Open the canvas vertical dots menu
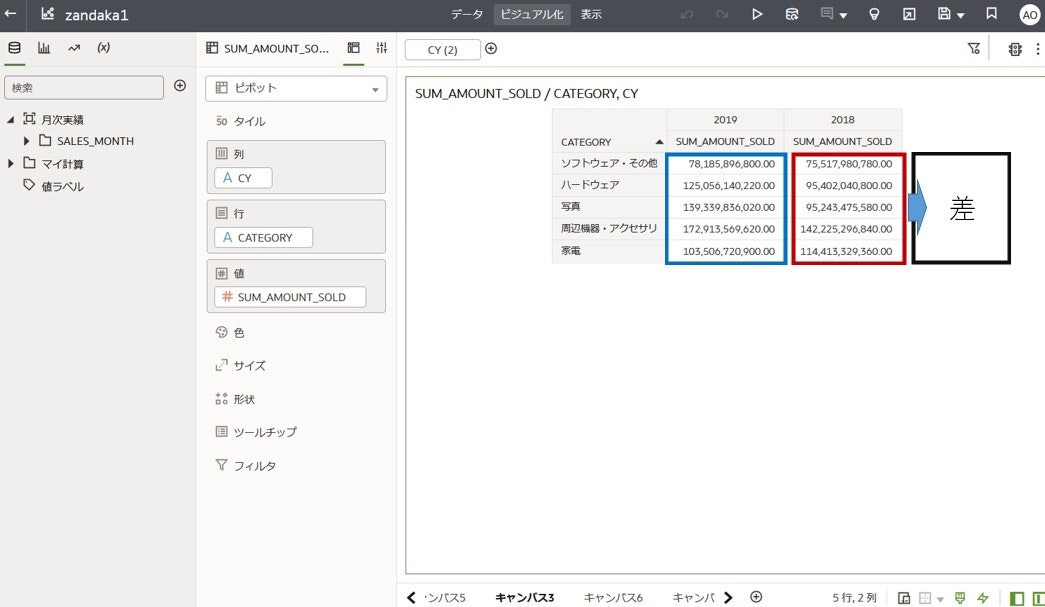This screenshot has height=607, width=1045. point(1038,49)
